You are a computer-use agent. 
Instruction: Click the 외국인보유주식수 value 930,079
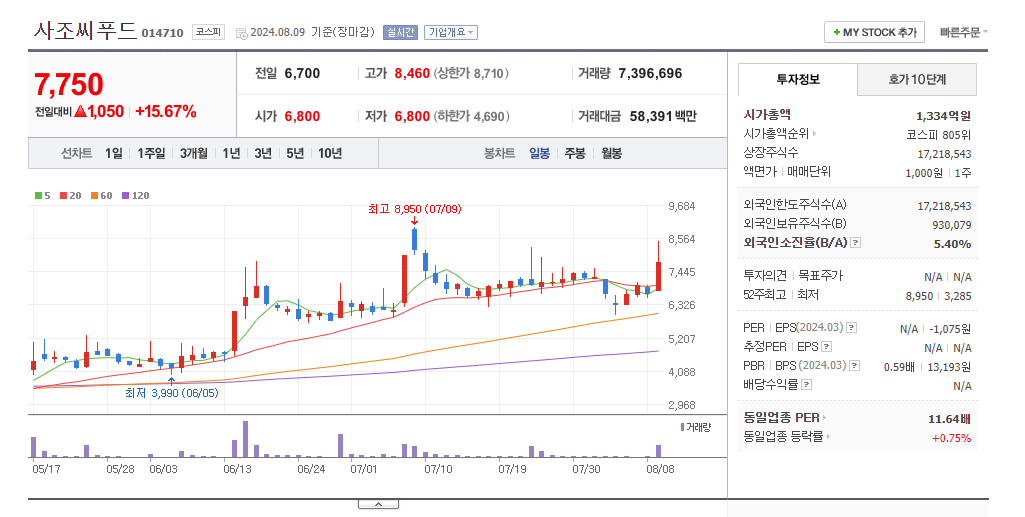click(x=952, y=225)
